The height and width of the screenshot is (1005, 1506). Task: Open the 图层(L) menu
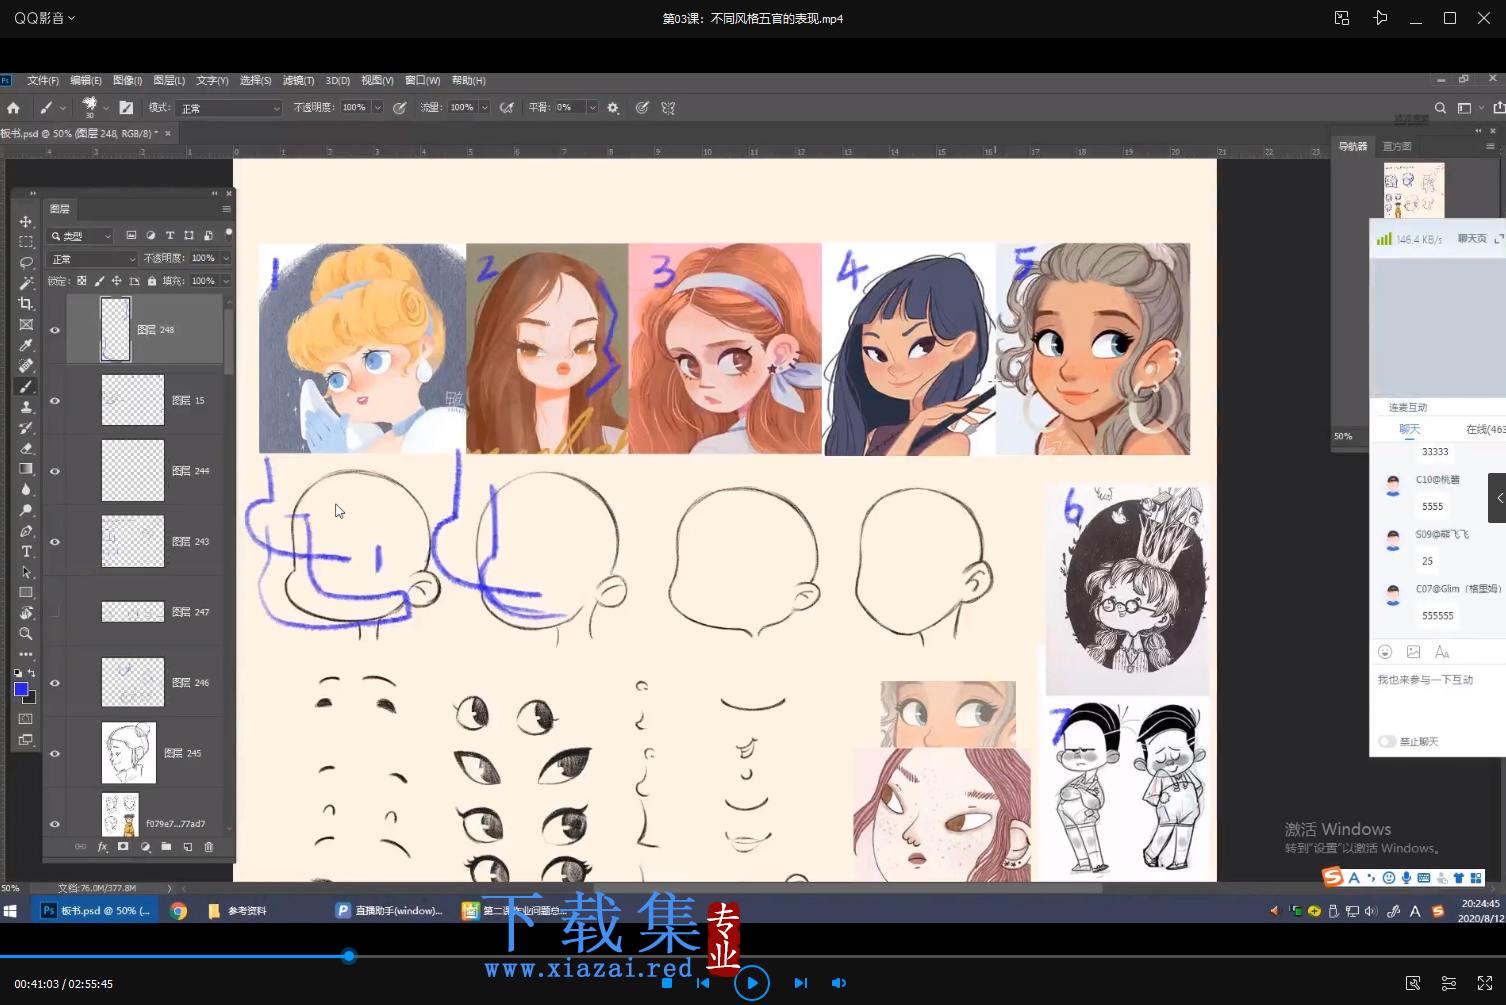click(x=169, y=81)
